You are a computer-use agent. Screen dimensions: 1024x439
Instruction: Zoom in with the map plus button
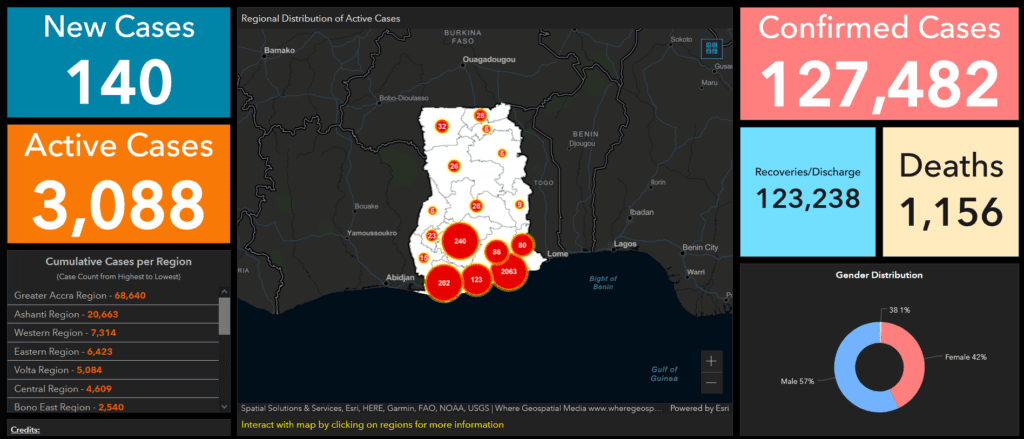[x=710, y=361]
